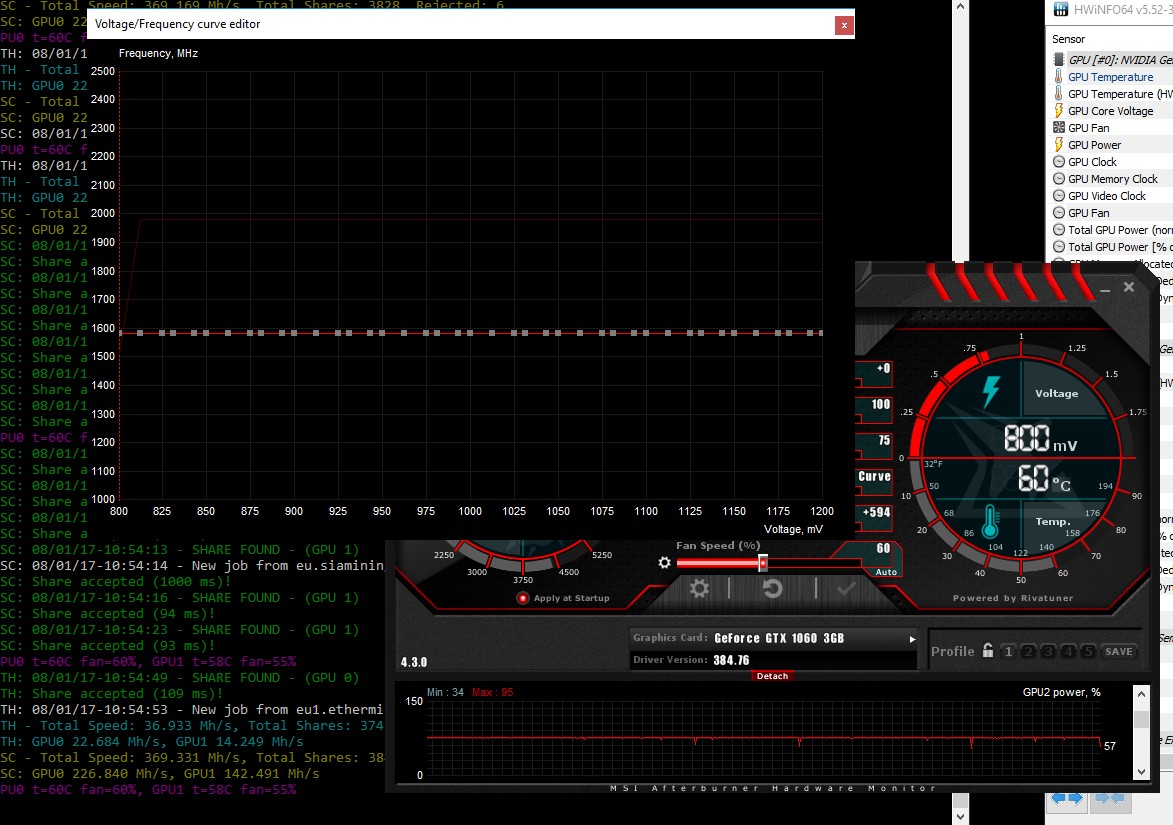This screenshot has height=825, width=1173.
Task: Select GPU Memory Clock sensor row
Action: [1112, 179]
